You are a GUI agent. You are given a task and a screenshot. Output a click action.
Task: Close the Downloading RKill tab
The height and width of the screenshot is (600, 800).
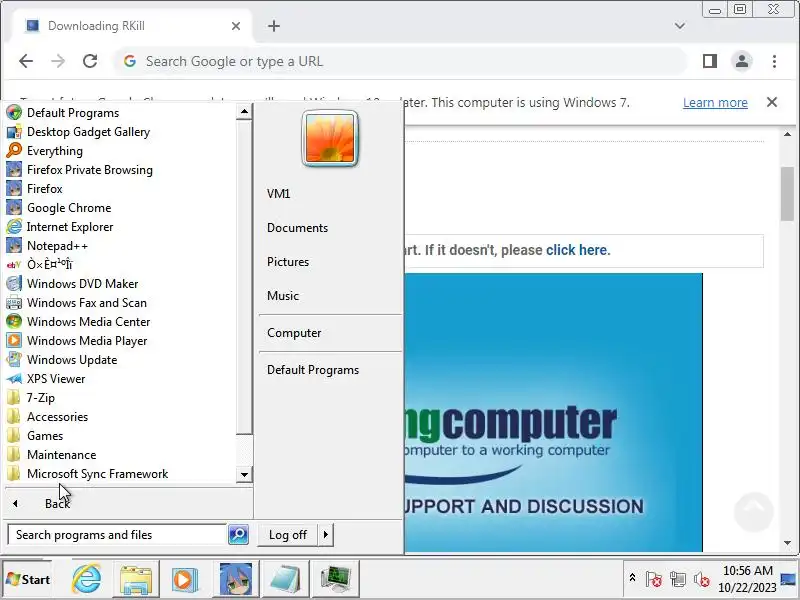pyautogui.click(x=236, y=26)
